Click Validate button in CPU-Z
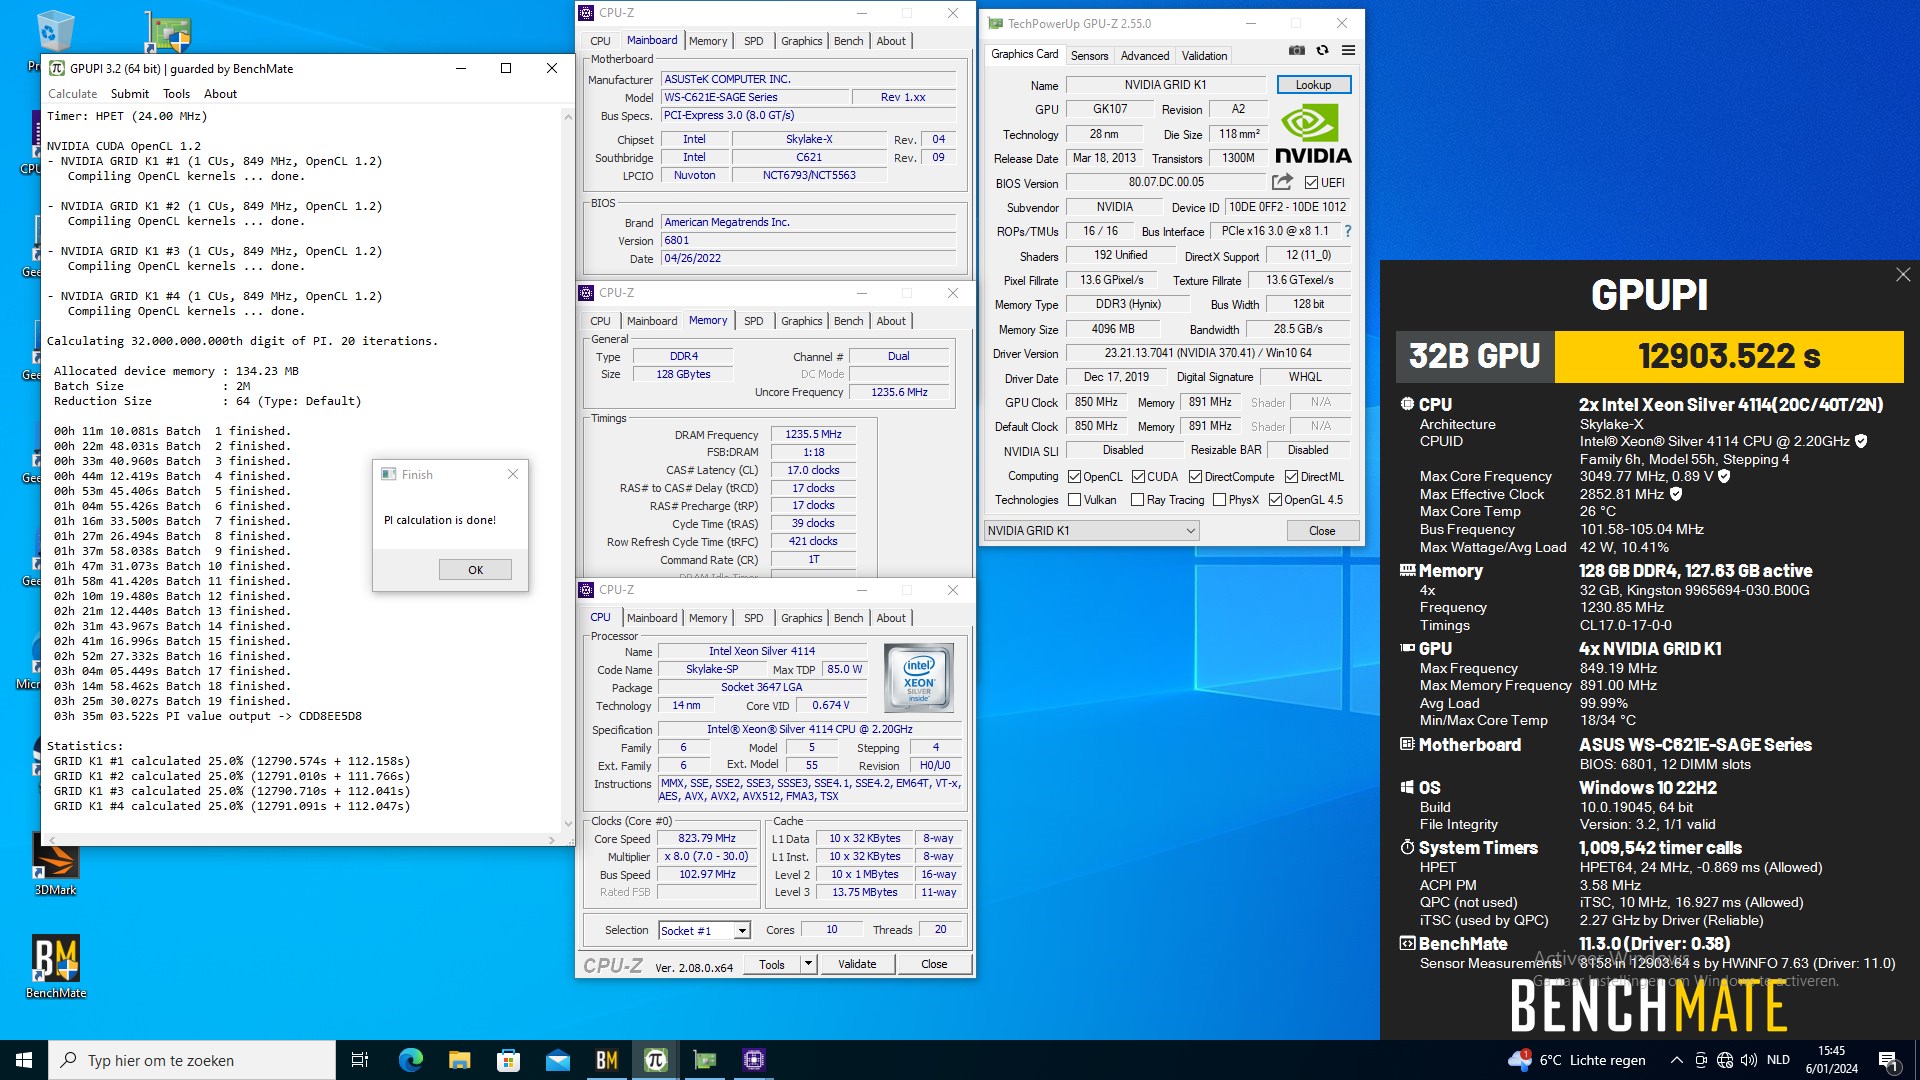 coord(857,964)
